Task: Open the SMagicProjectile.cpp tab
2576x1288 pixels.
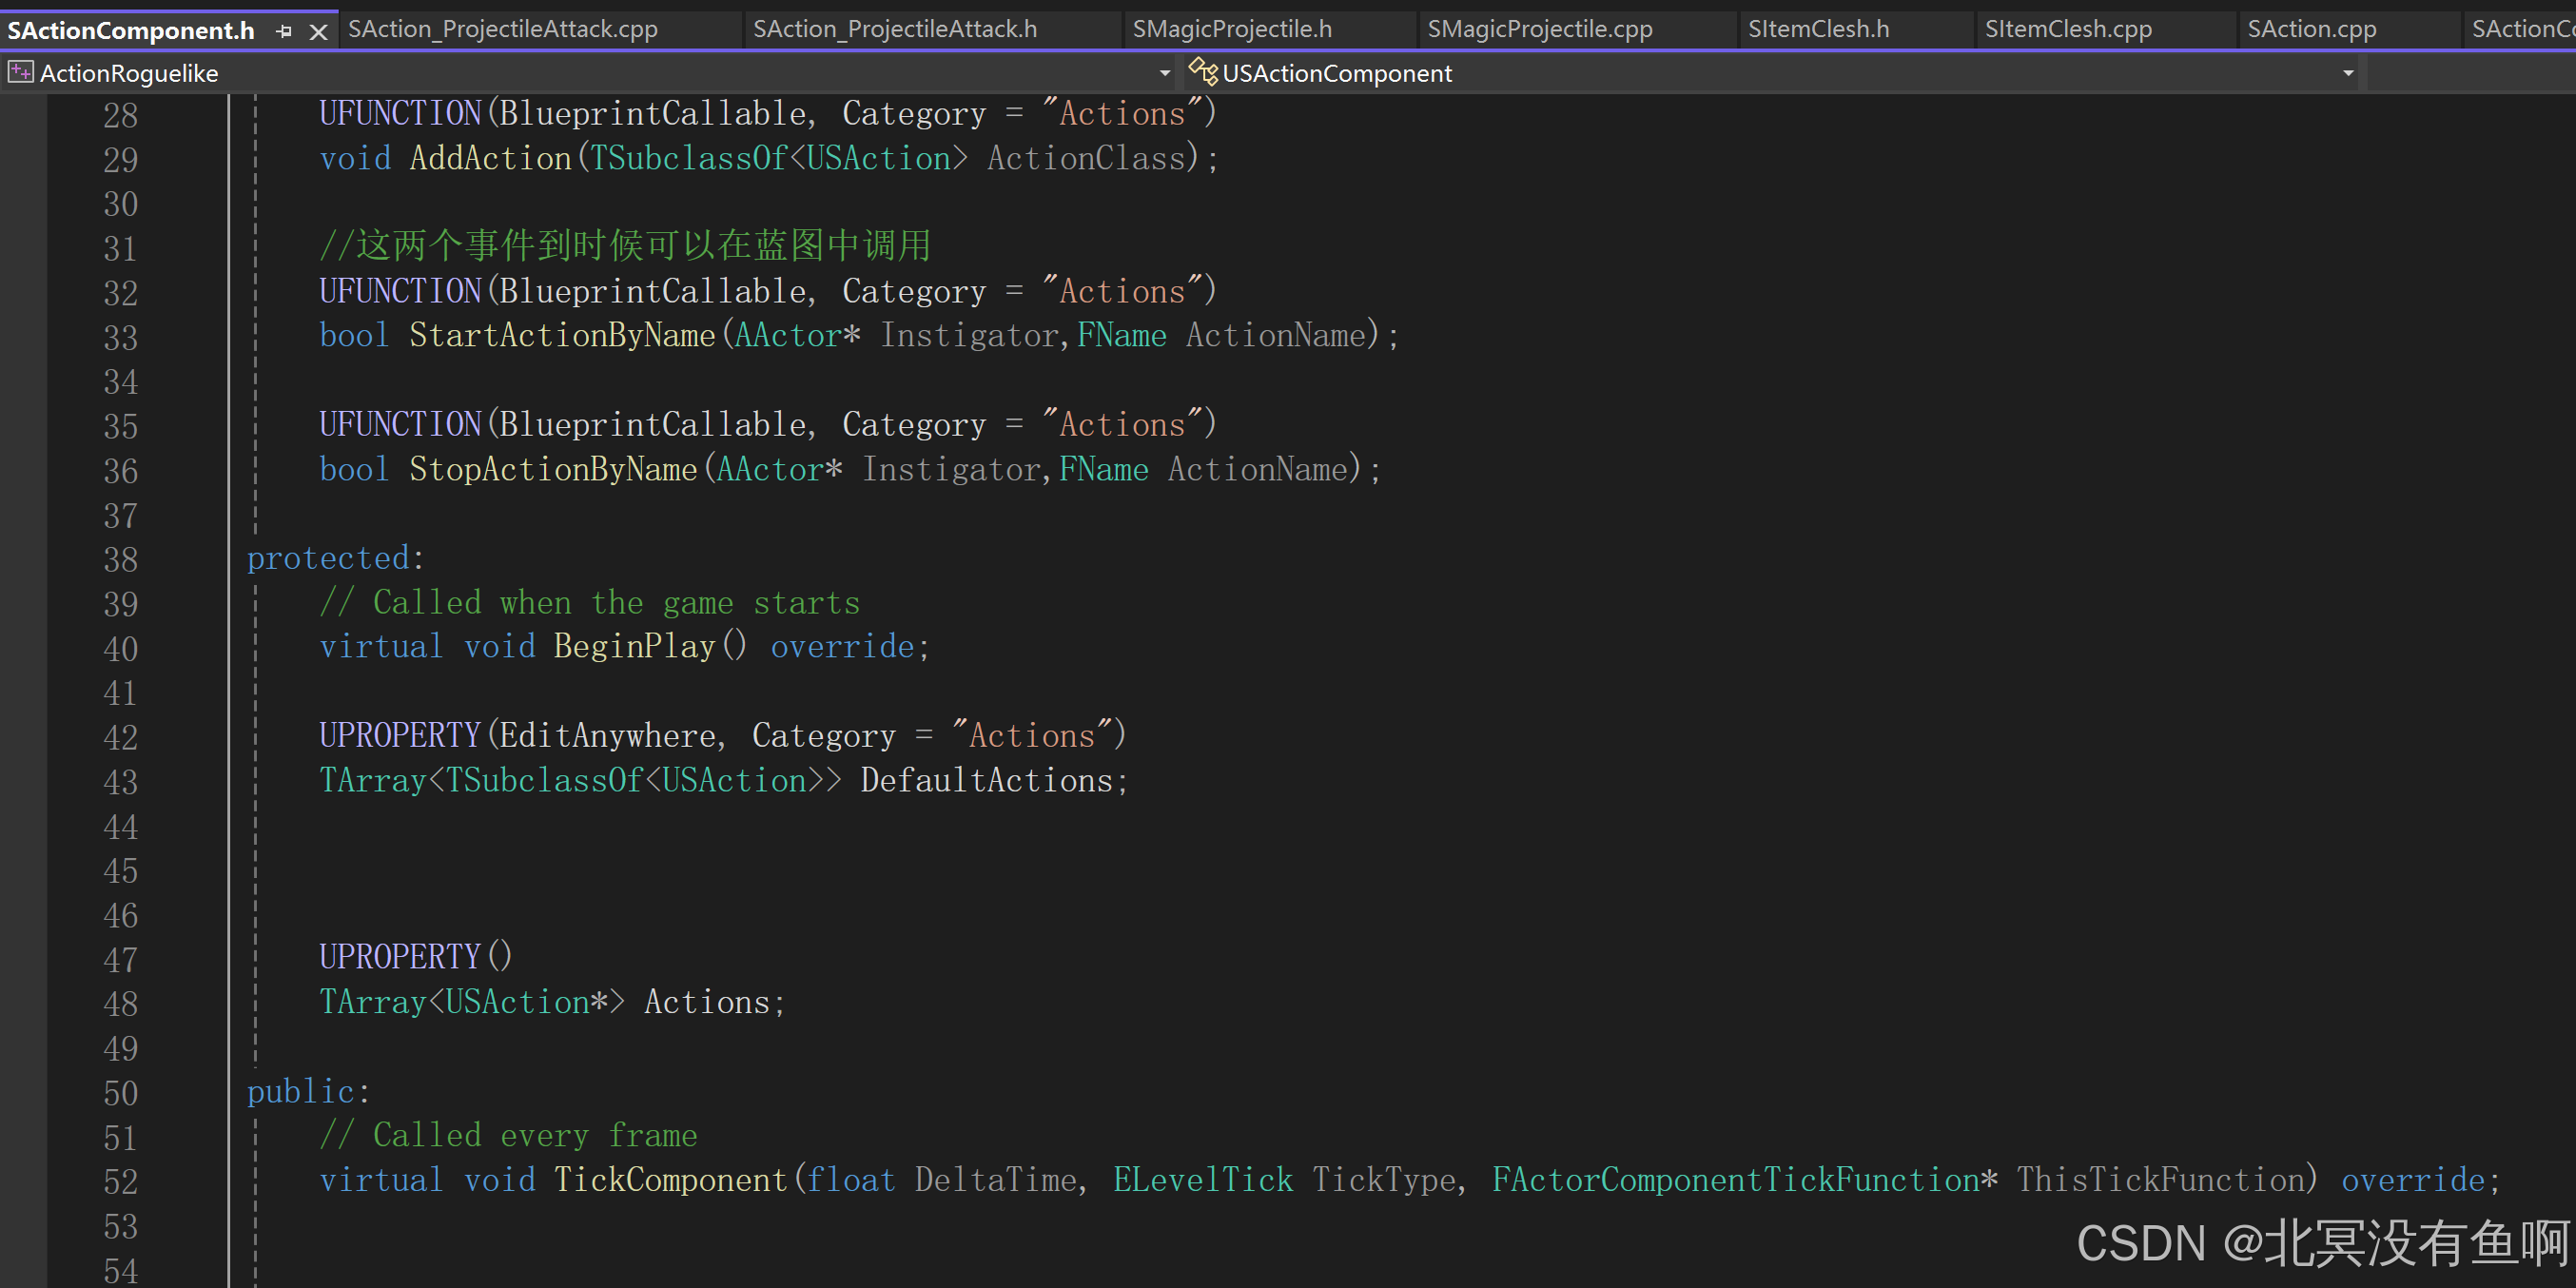Action: [x=1539, y=29]
